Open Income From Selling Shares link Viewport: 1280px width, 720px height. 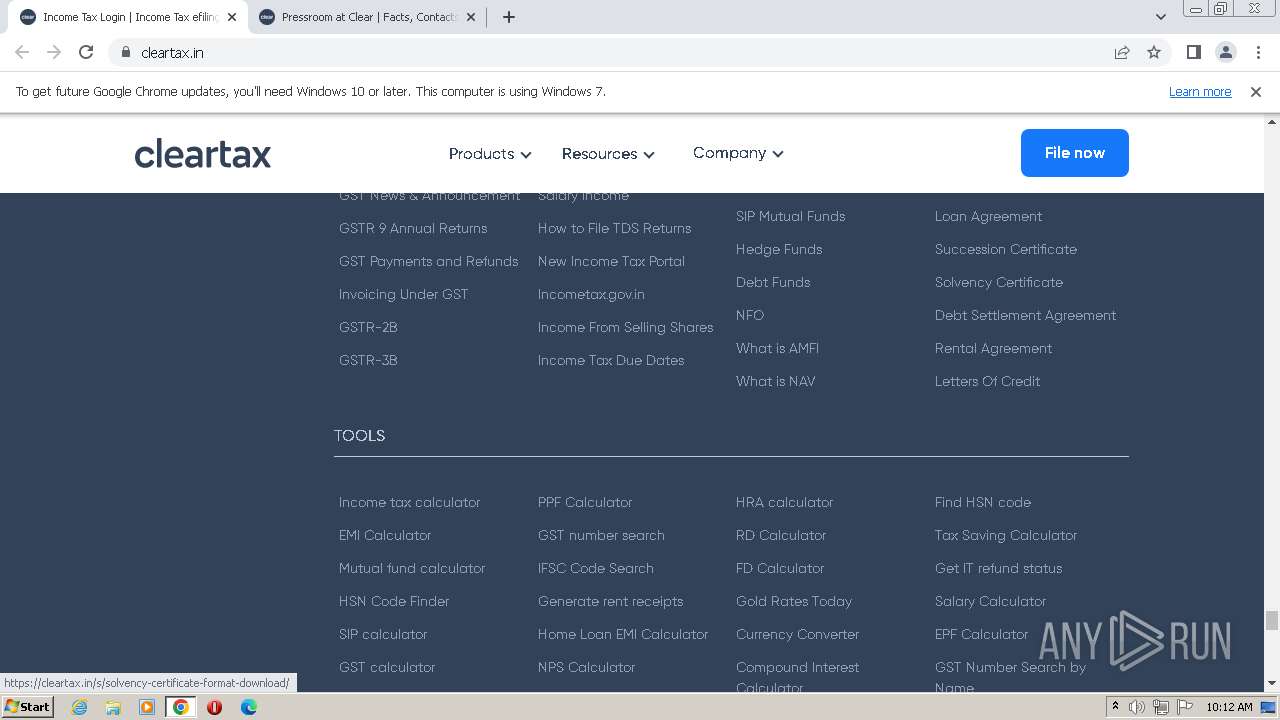(x=625, y=327)
